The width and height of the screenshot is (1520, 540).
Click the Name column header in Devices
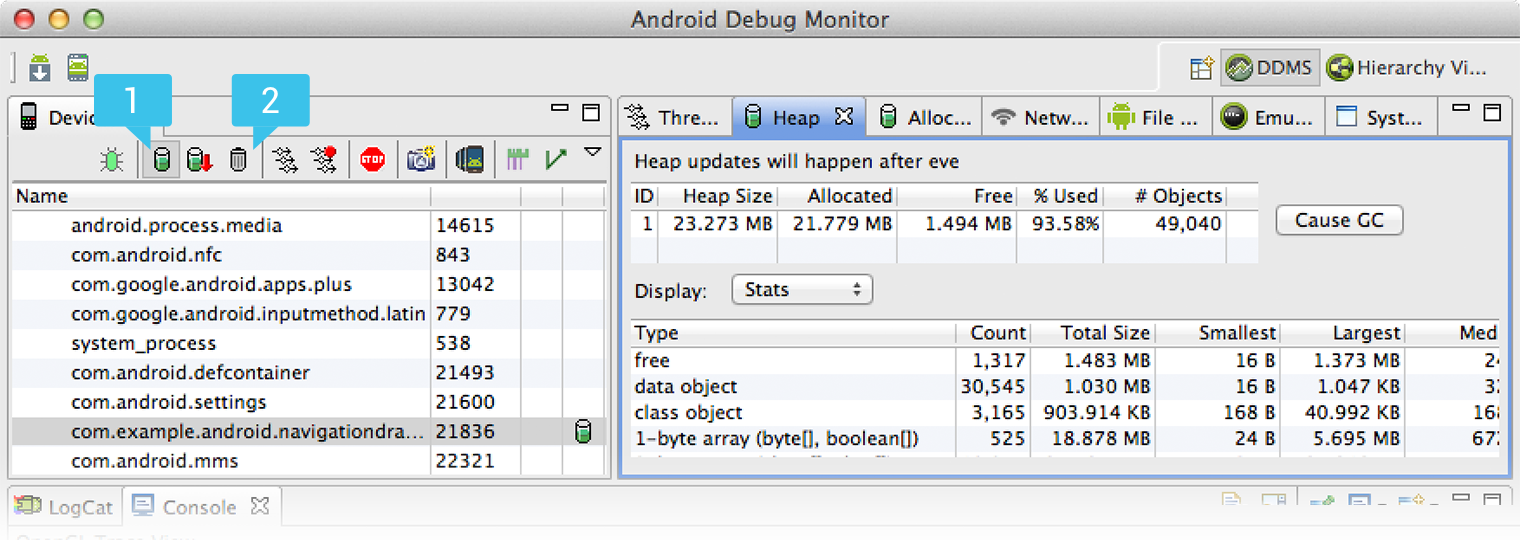(221, 196)
